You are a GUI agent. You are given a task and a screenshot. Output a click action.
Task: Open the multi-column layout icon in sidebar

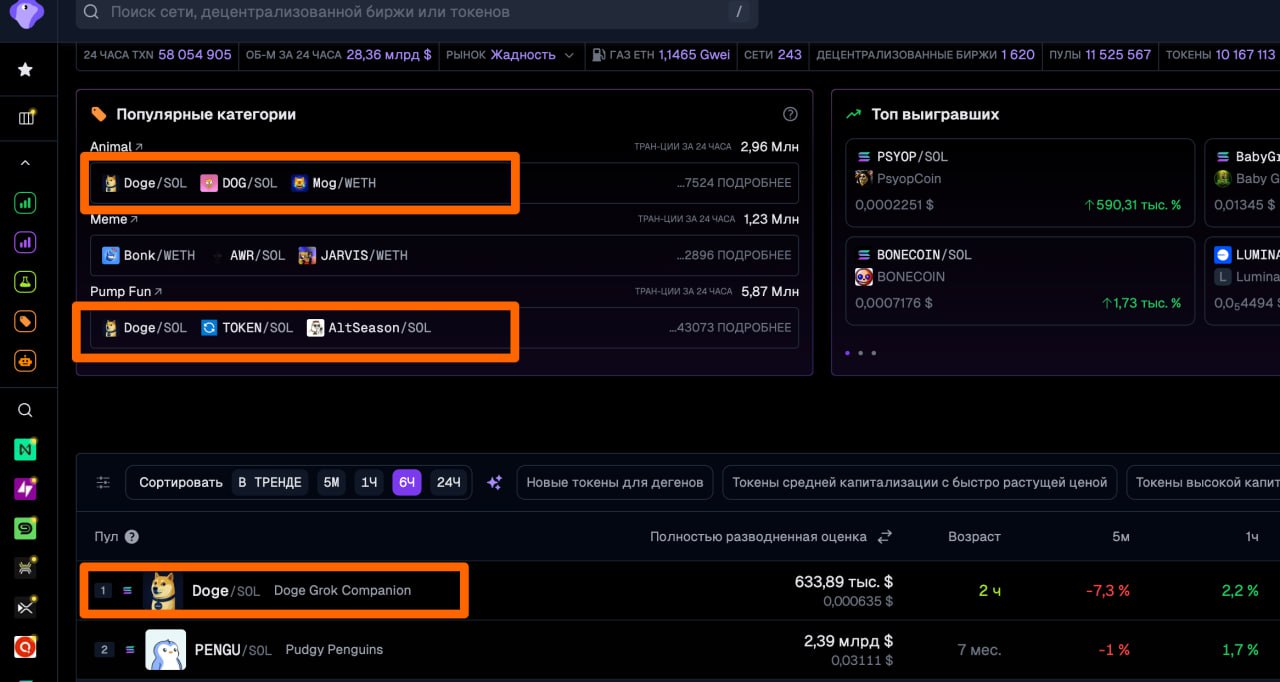(26, 118)
